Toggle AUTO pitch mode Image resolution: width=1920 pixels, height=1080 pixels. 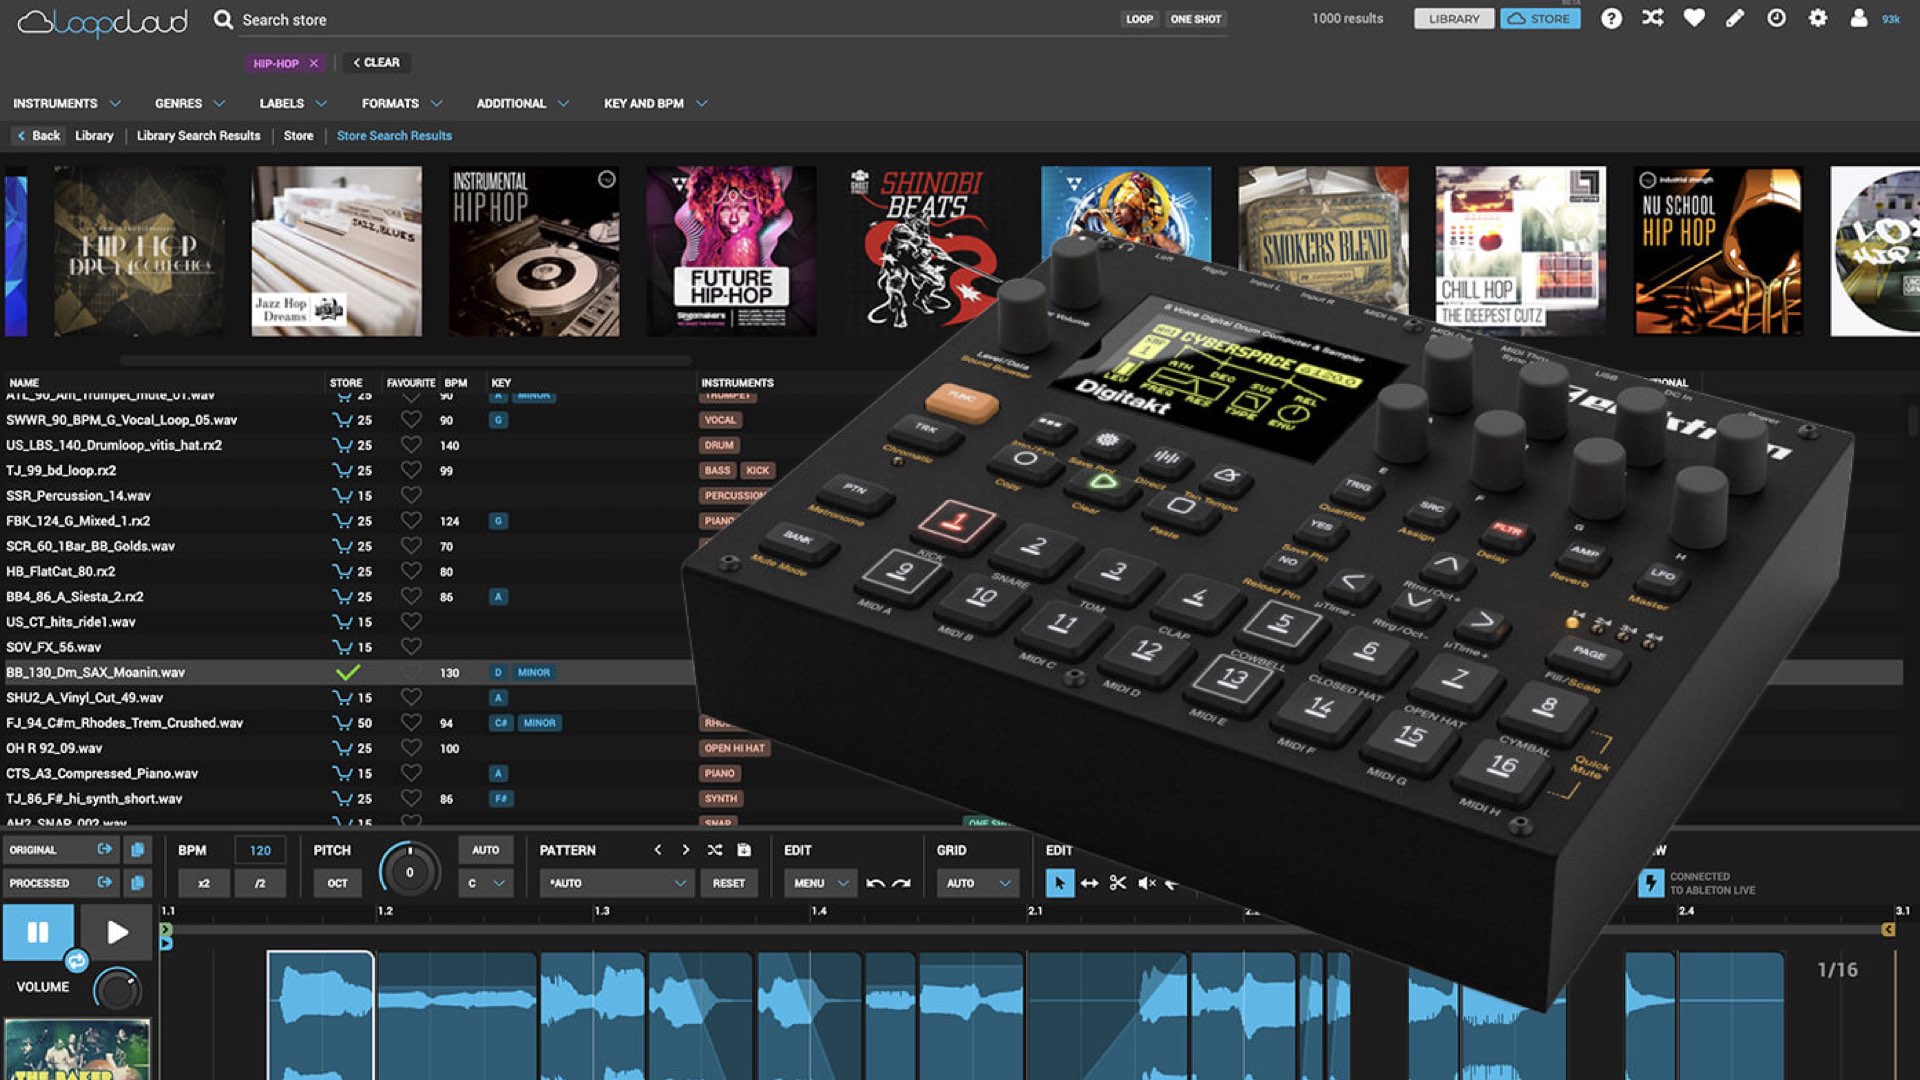coord(486,850)
